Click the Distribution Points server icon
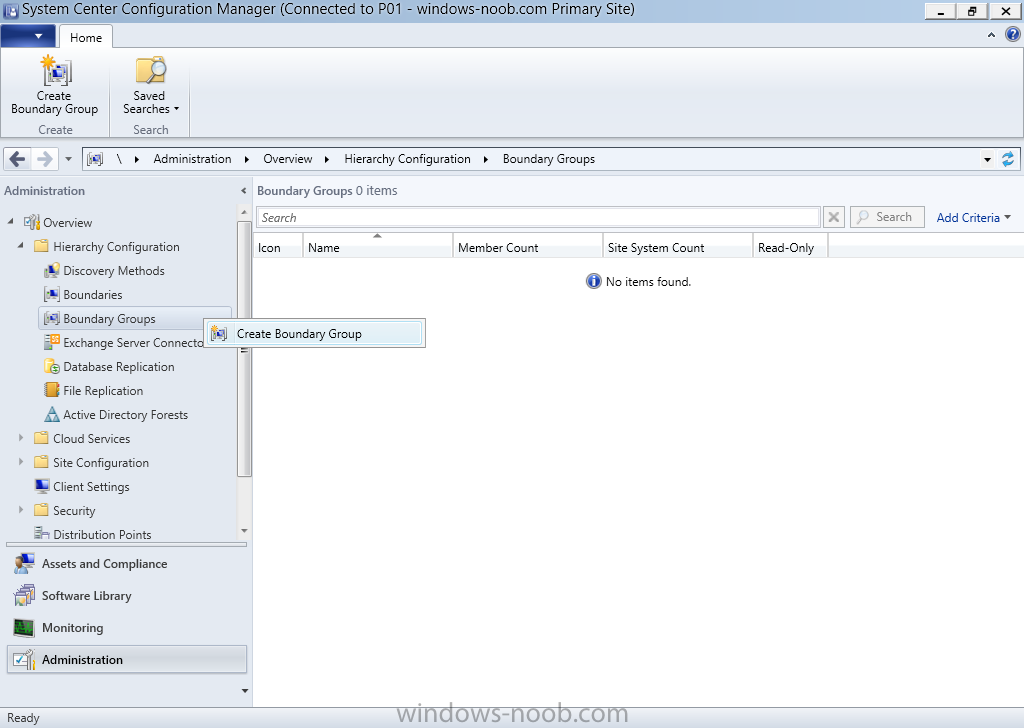 42,533
